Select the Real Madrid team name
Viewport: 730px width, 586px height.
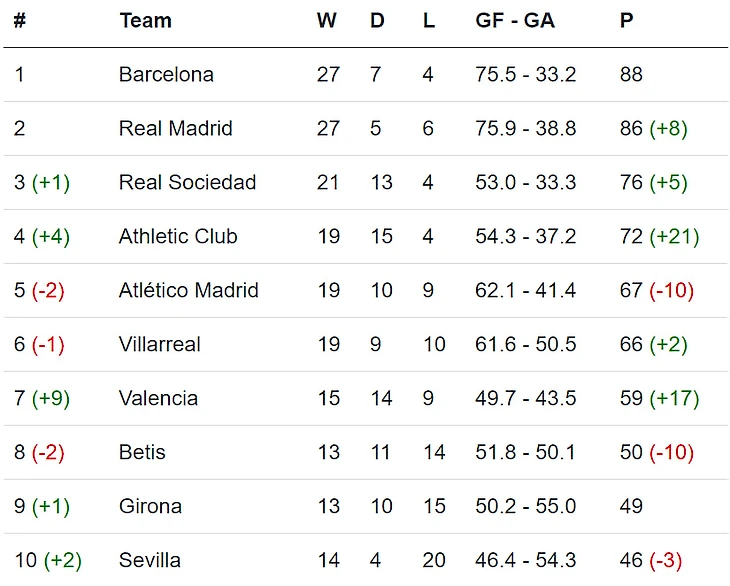pos(175,129)
